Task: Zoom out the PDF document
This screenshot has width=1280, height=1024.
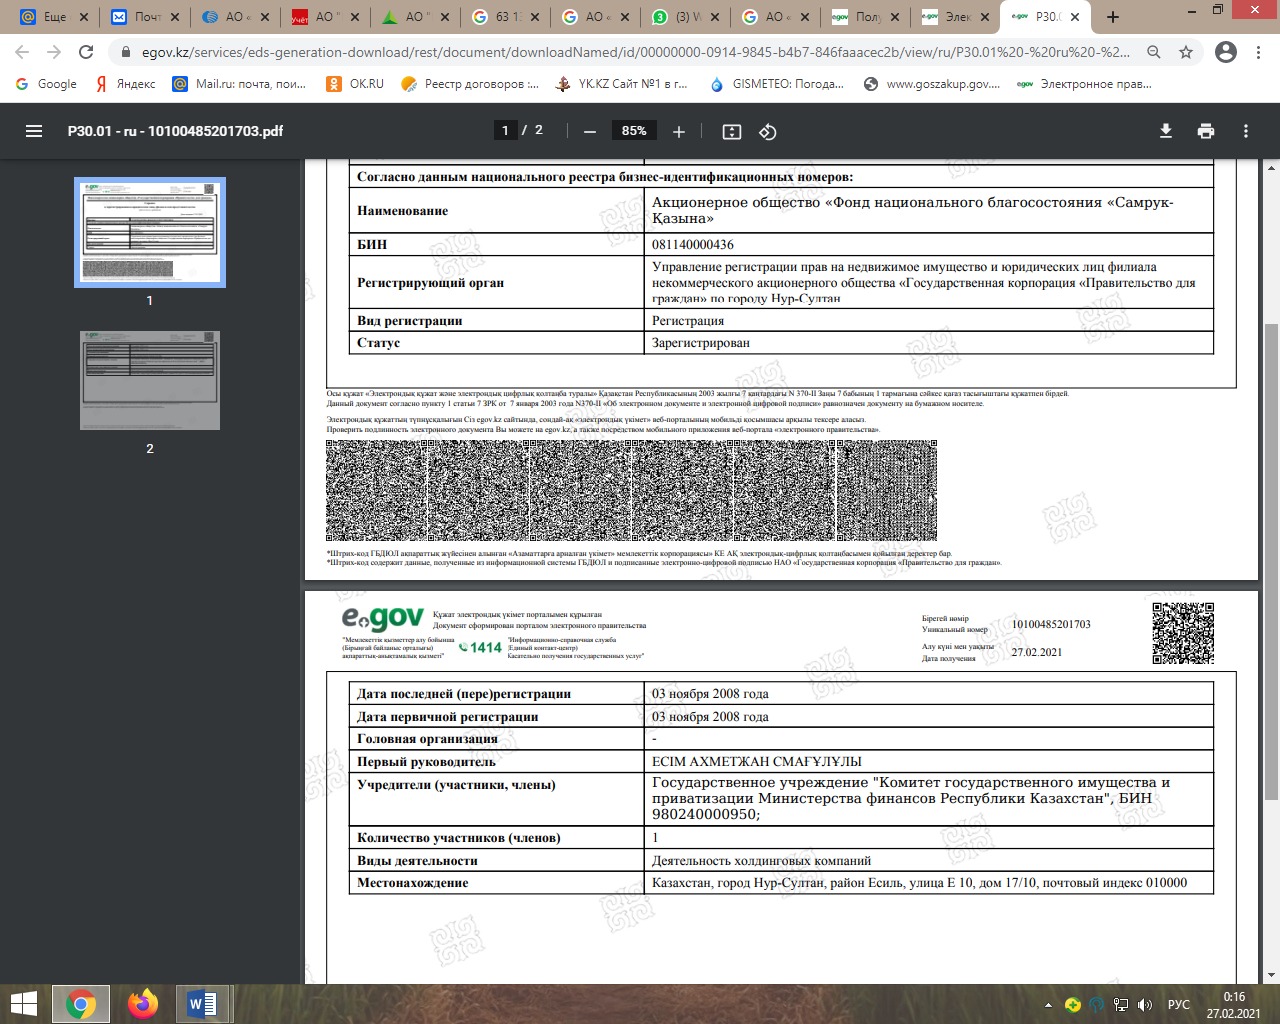Action: 590,131
